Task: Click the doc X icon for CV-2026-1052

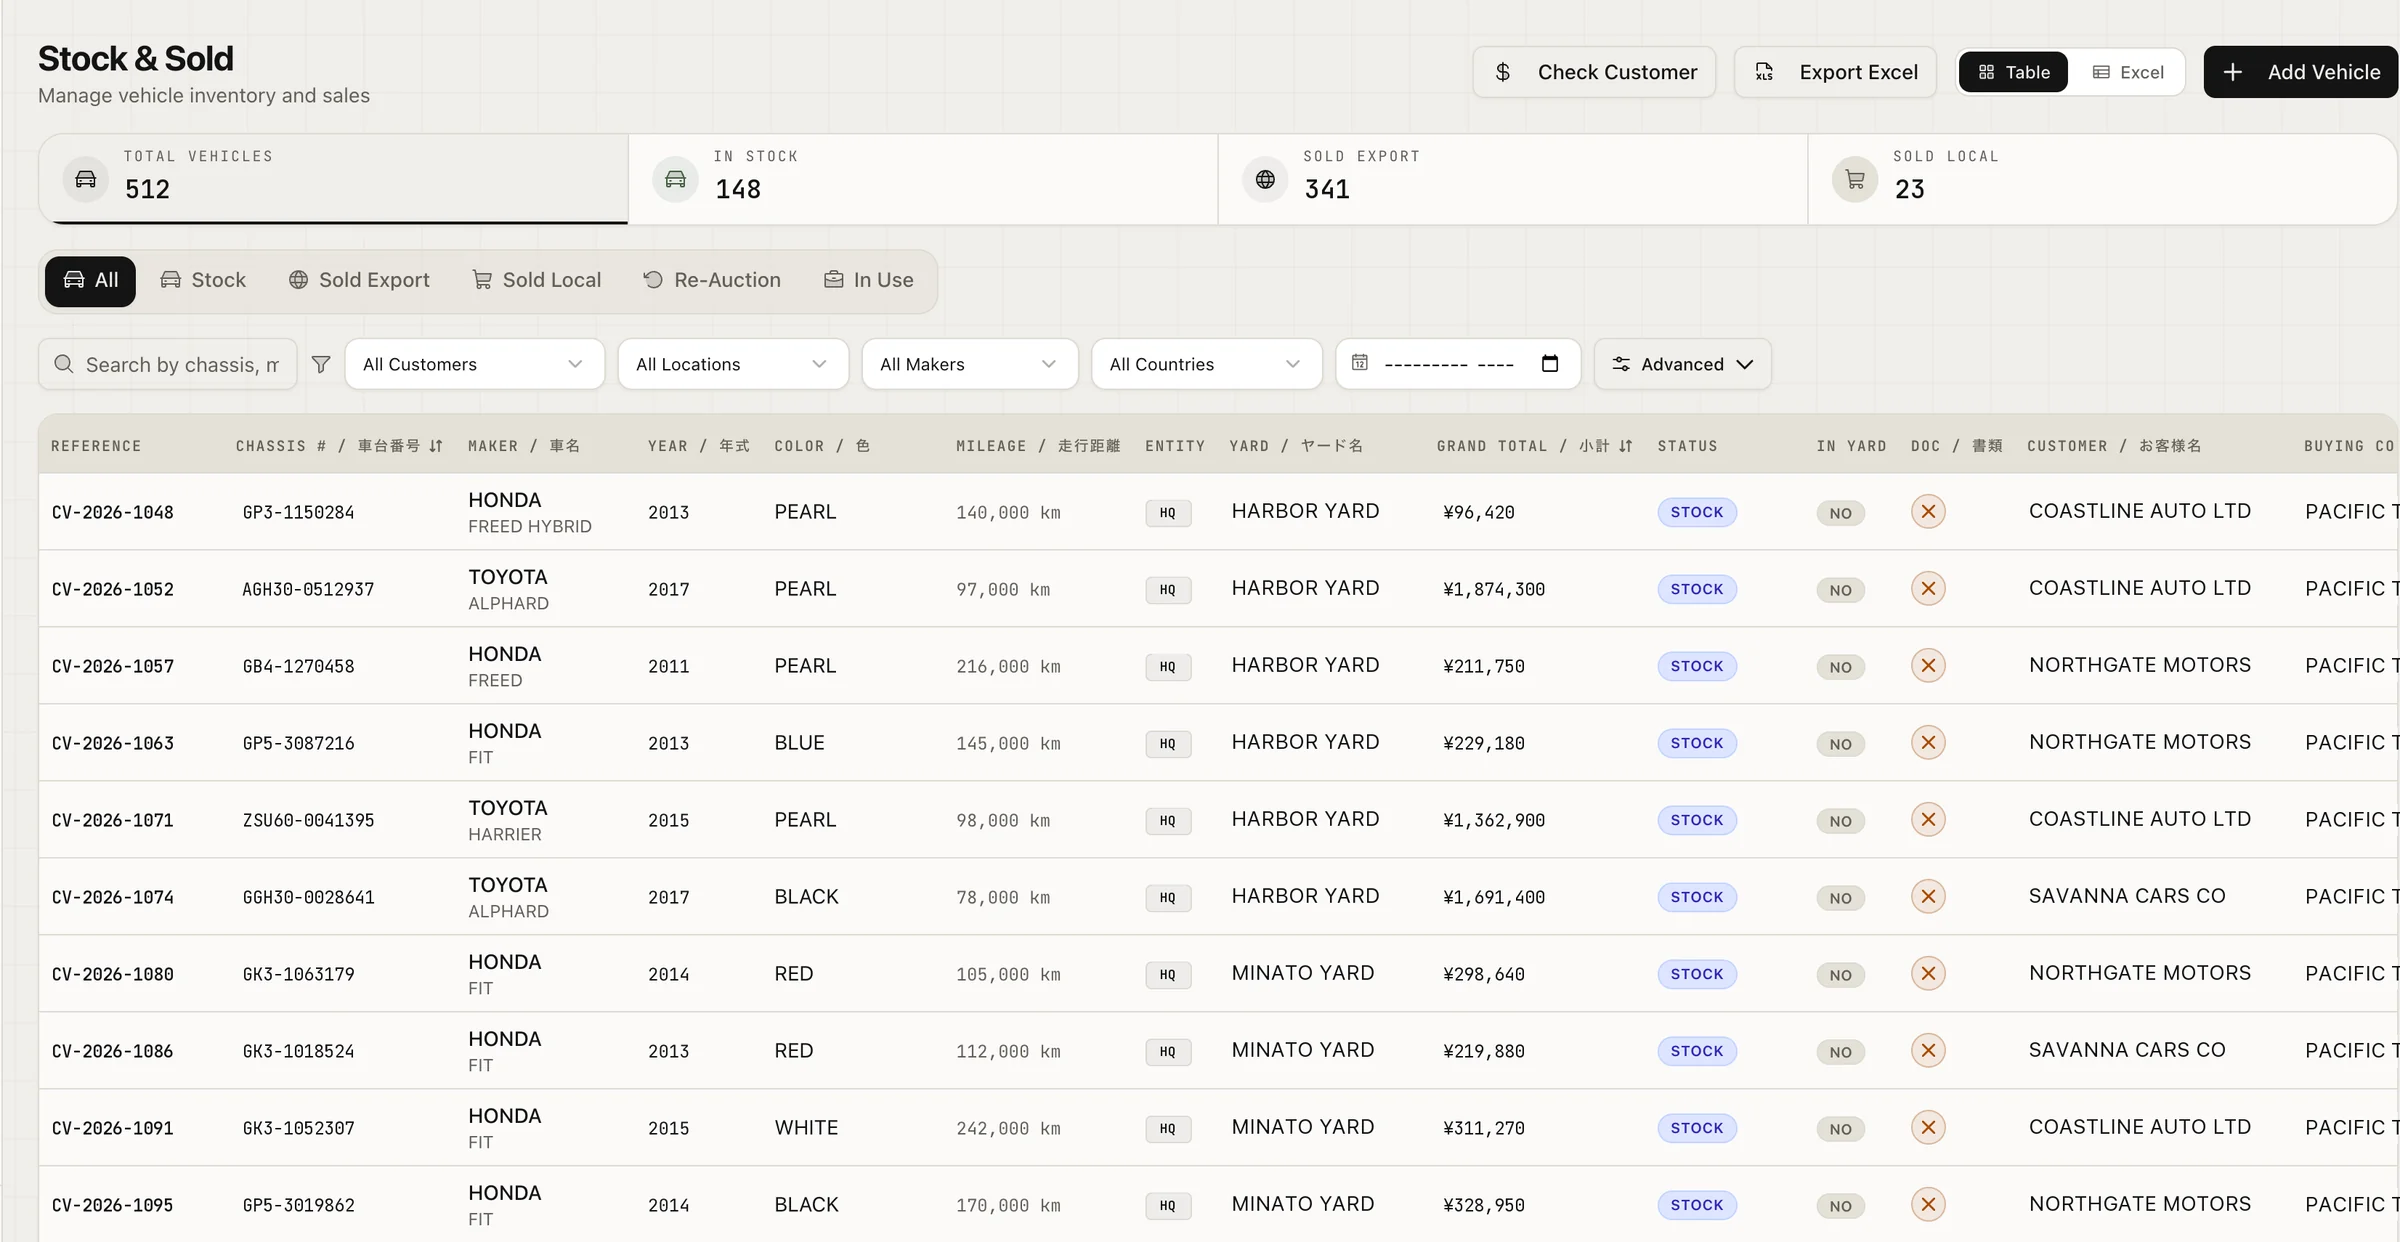Action: pyautogui.click(x=1928, y=589)
